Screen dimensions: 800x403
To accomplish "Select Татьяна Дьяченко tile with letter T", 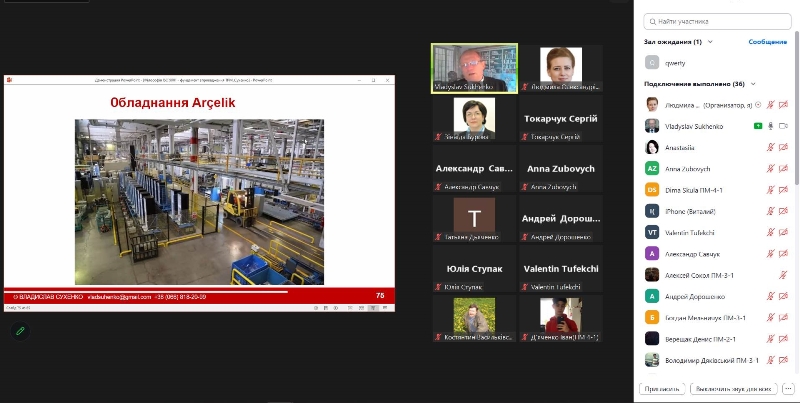I will [474, 218].
